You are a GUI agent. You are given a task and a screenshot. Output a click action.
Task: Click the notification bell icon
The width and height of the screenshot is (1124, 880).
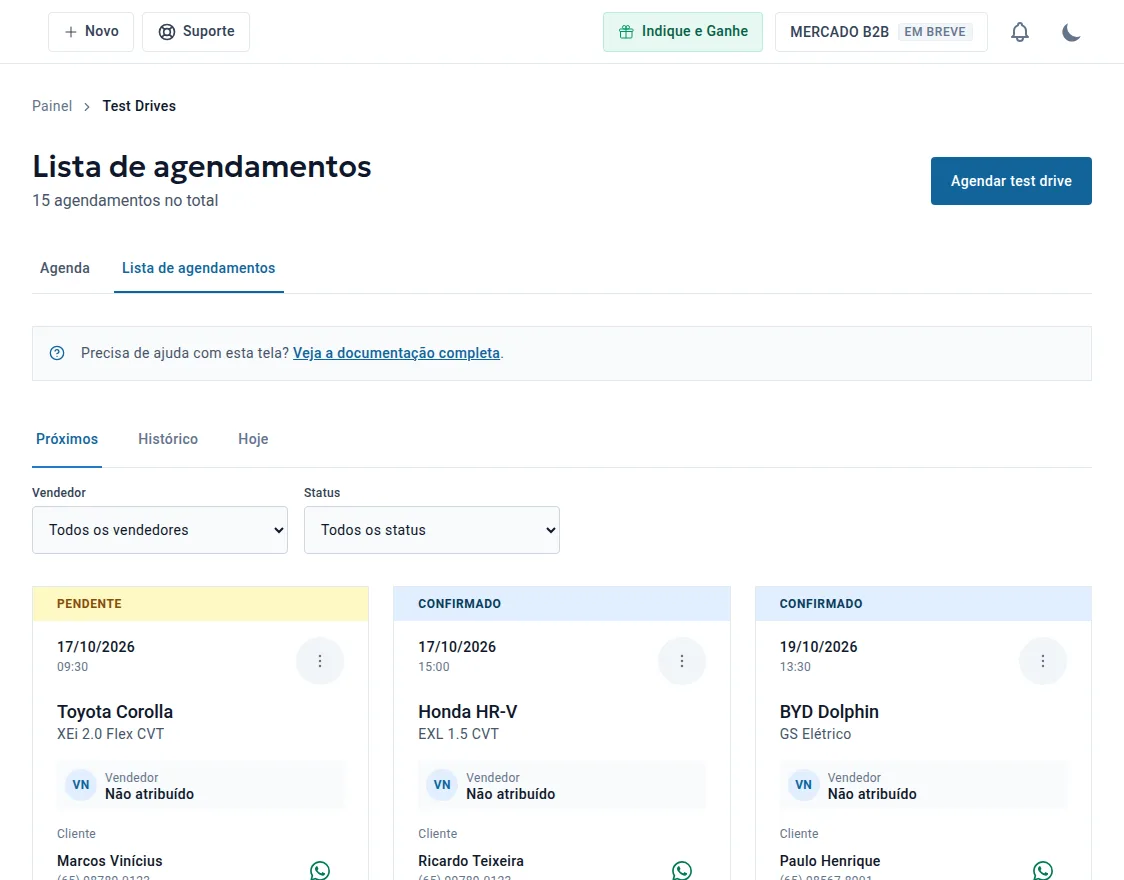(1019, 32)
